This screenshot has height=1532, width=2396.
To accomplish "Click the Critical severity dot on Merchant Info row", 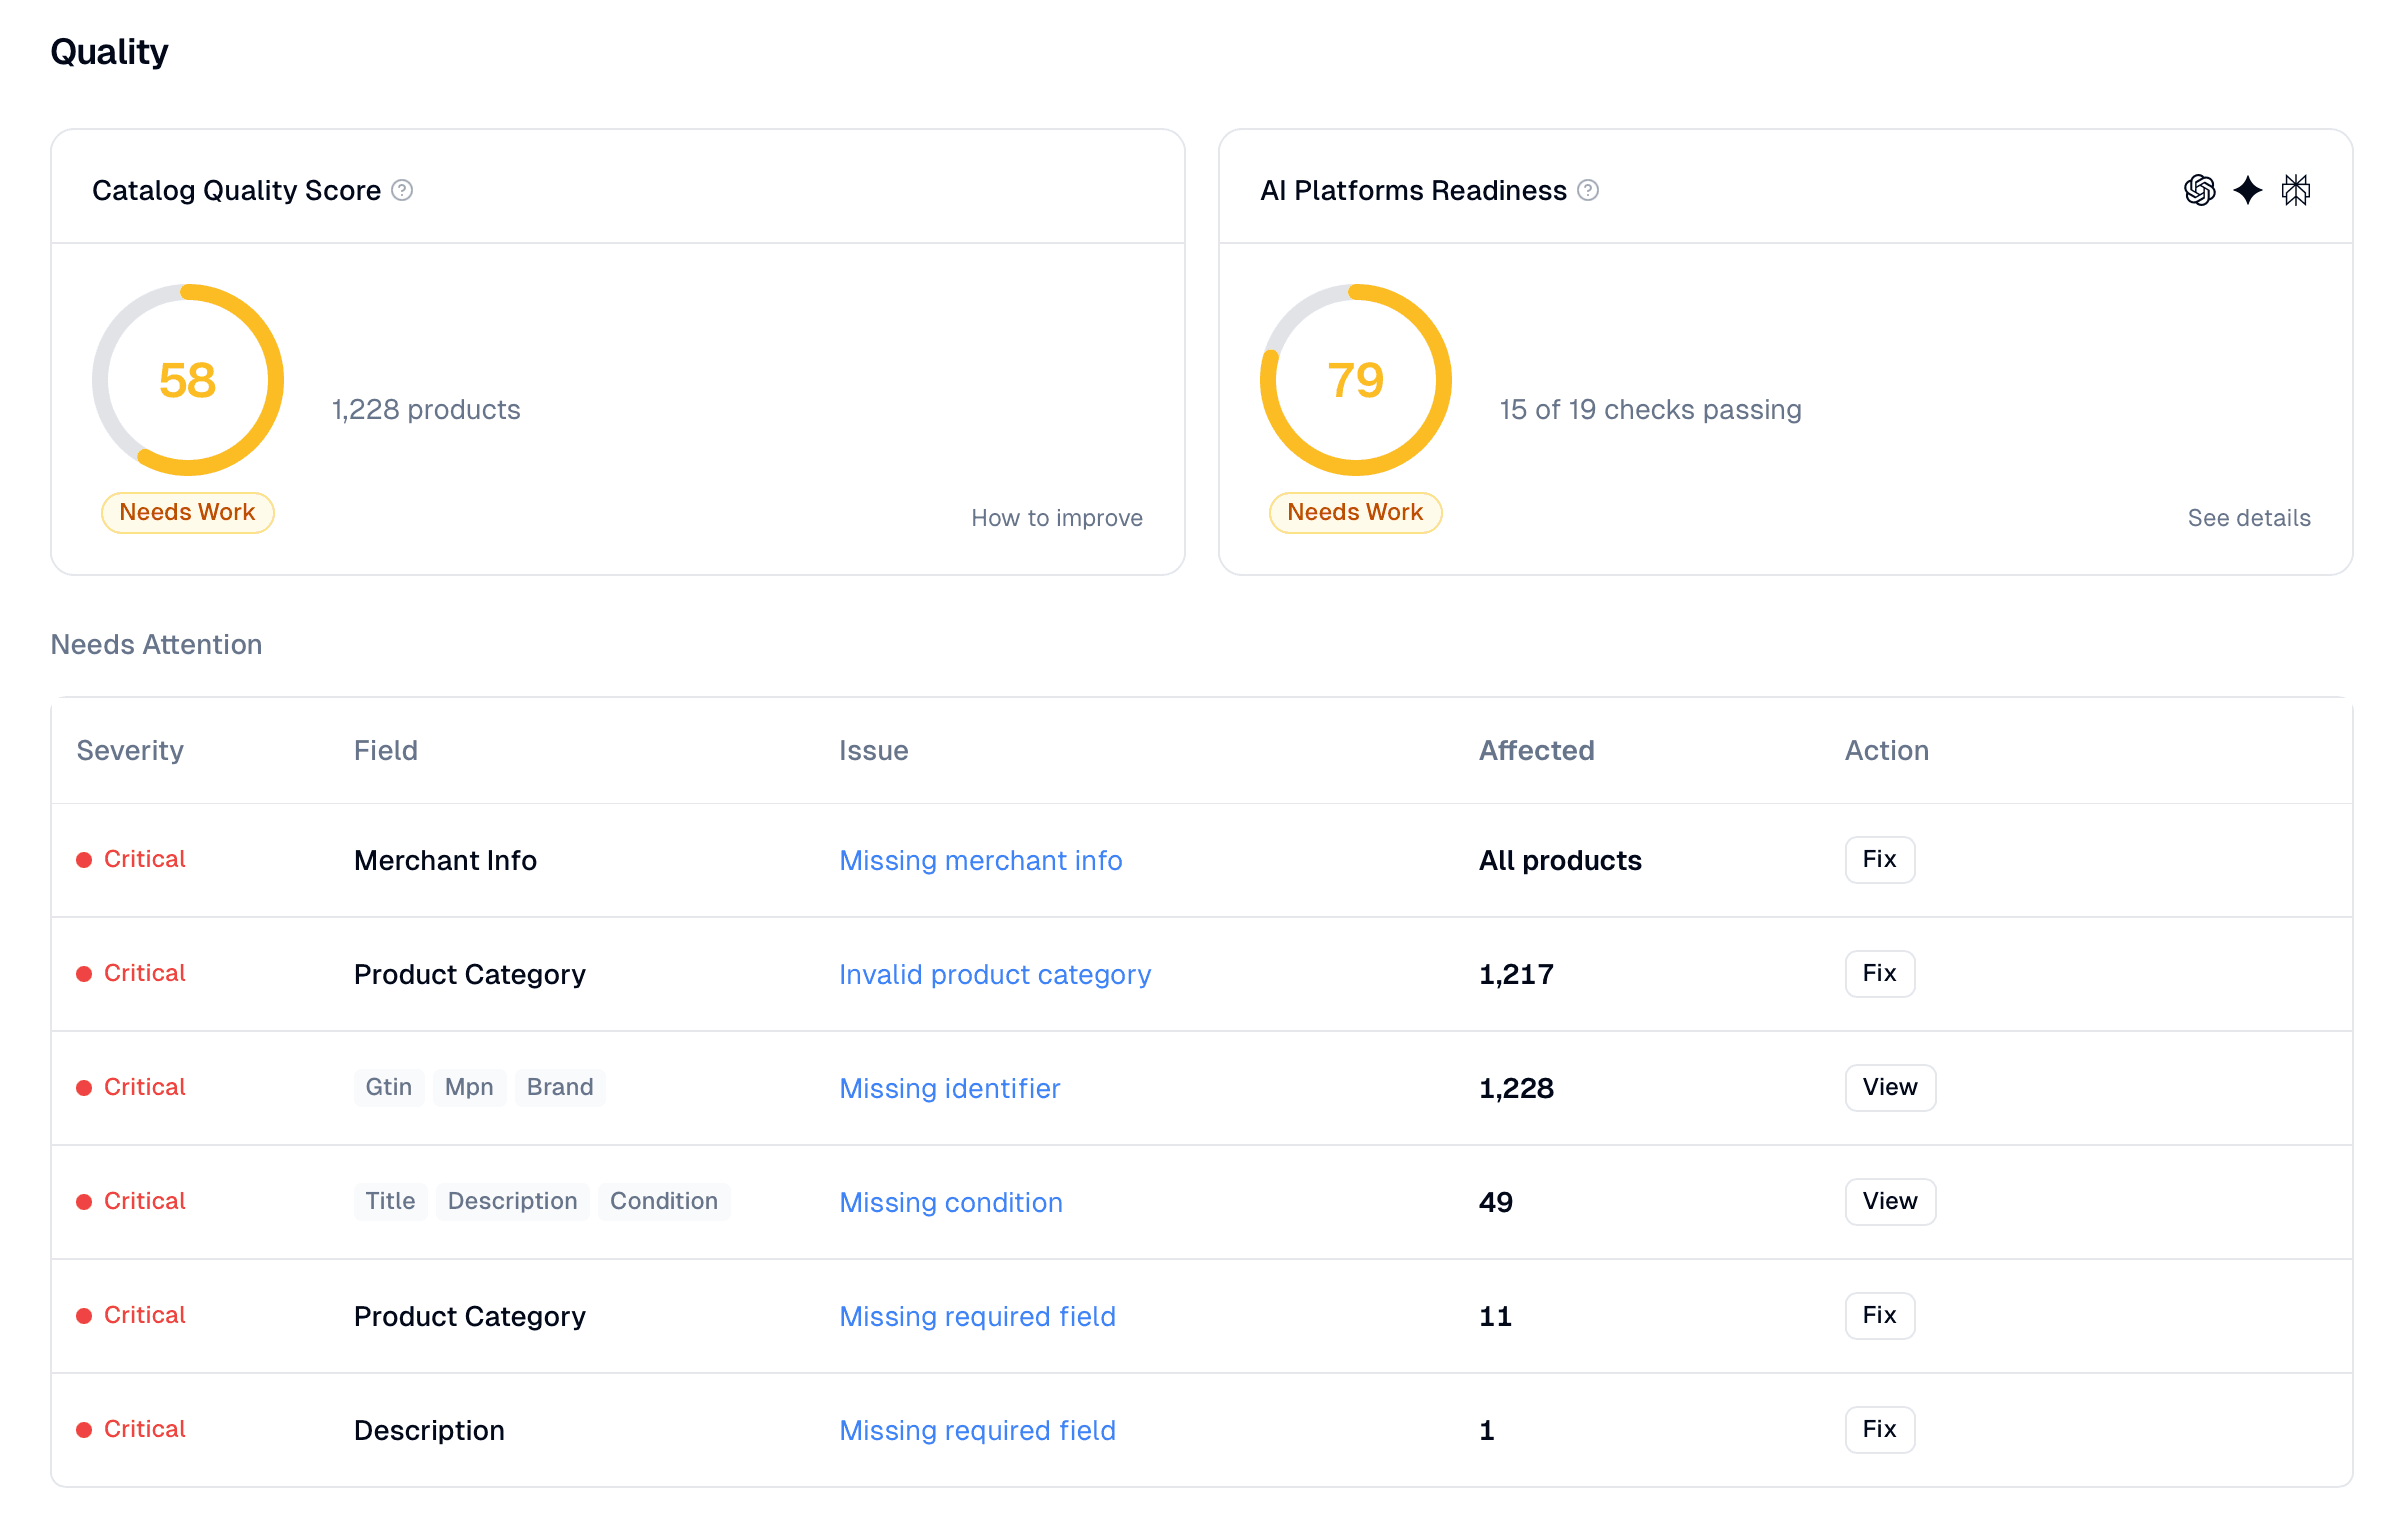I will coord(84,858).
